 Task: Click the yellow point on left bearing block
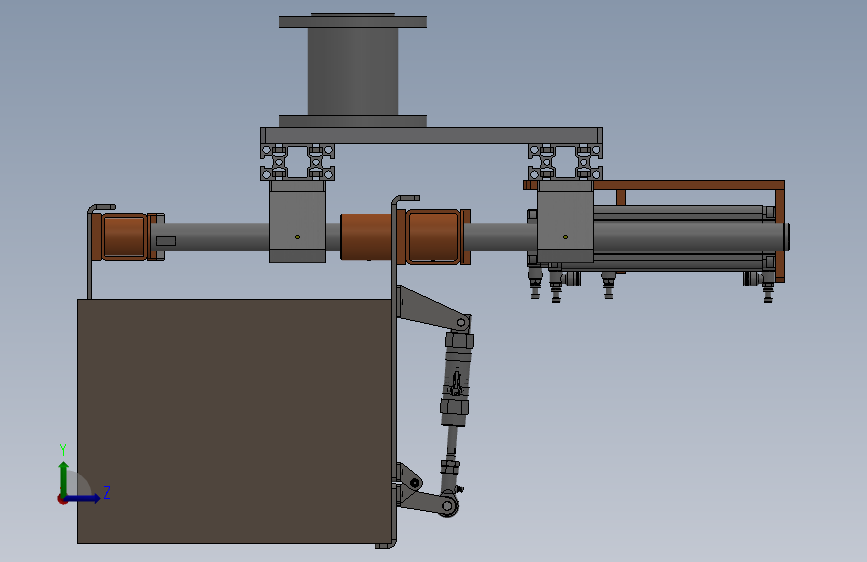297,237
